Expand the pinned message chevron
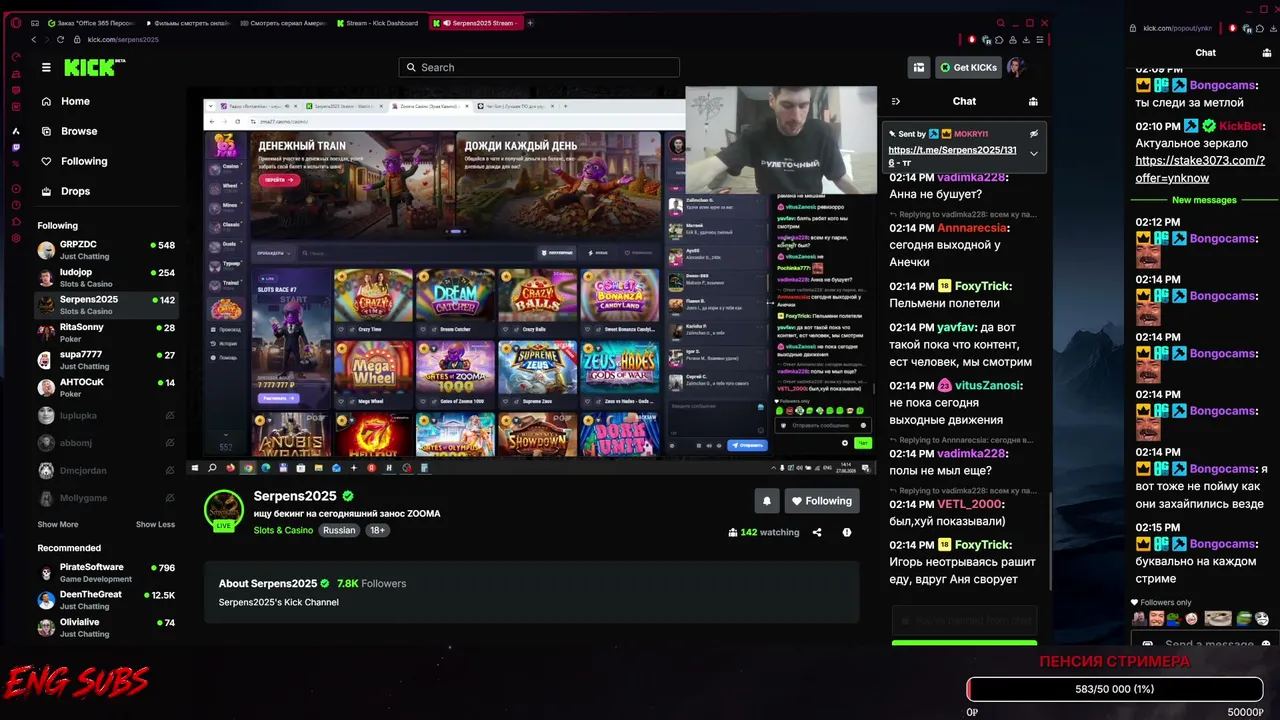 tap(1034, 153)
